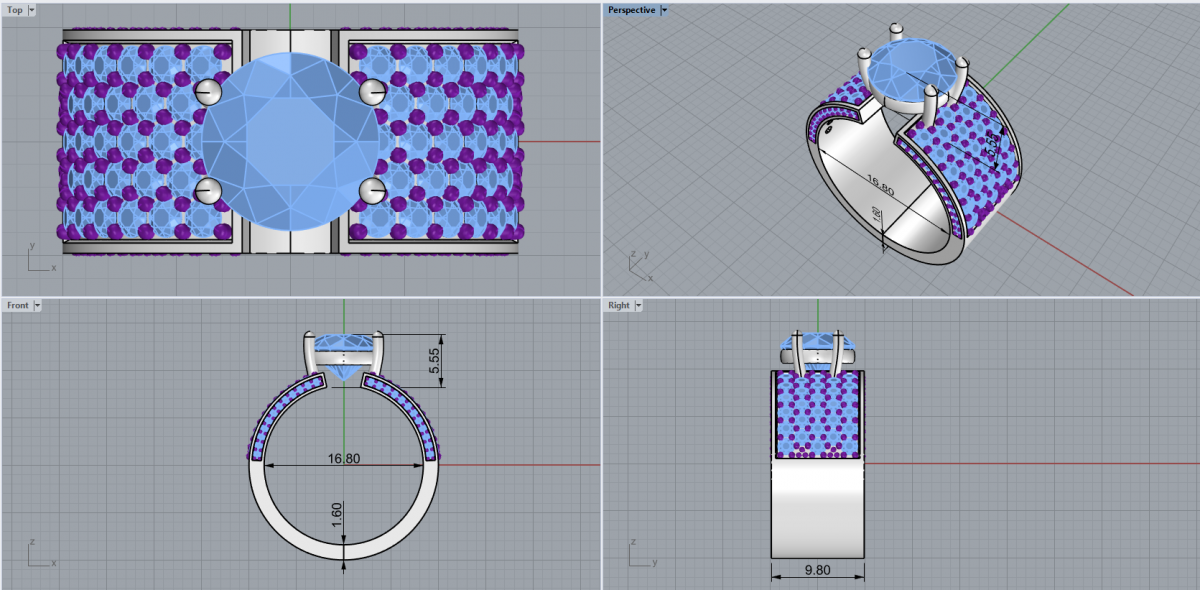The height and width of the screenshot is (590, 1200).
Task: Click the world axis icon in Front viewport
Action: (38, 553)
